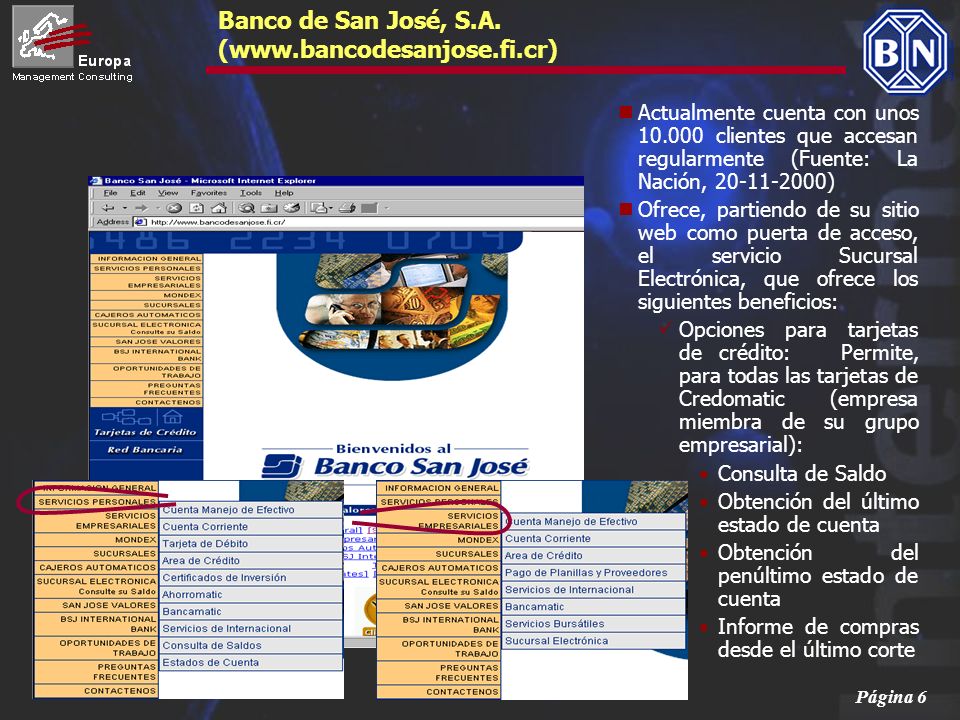Click the 'Consulta de Saldo' bullet text

tap(802, 474)
